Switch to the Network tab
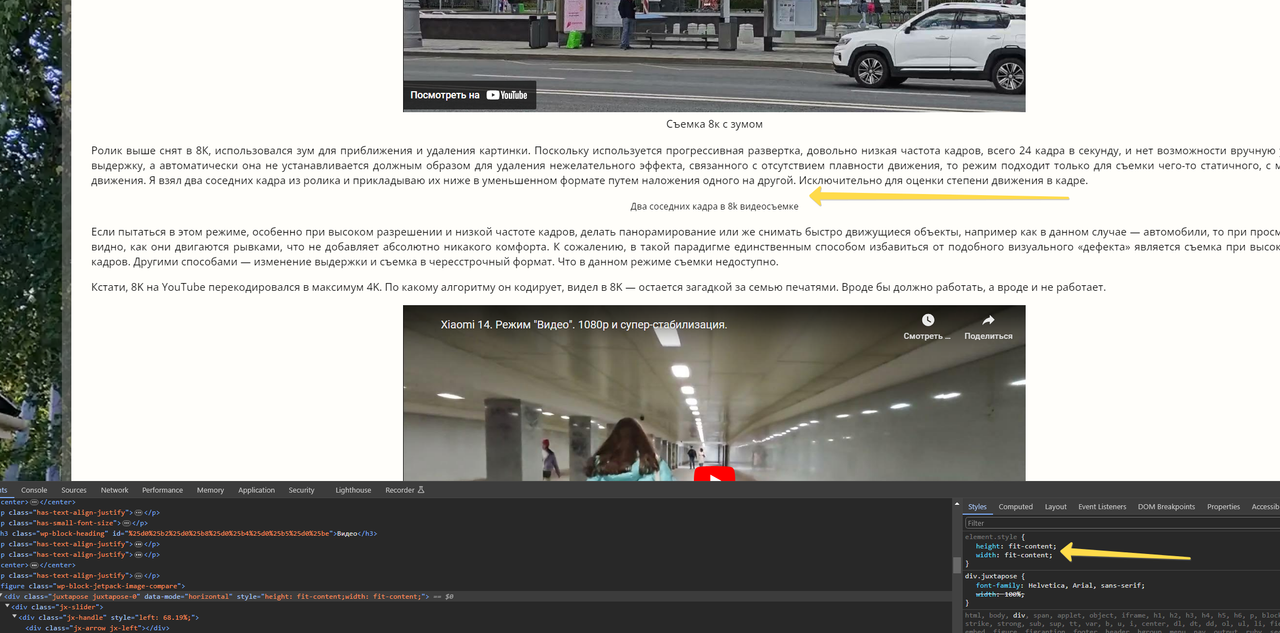Viewport: 1280px width, 633px height. pyautogui.click(x=114, y=490)
